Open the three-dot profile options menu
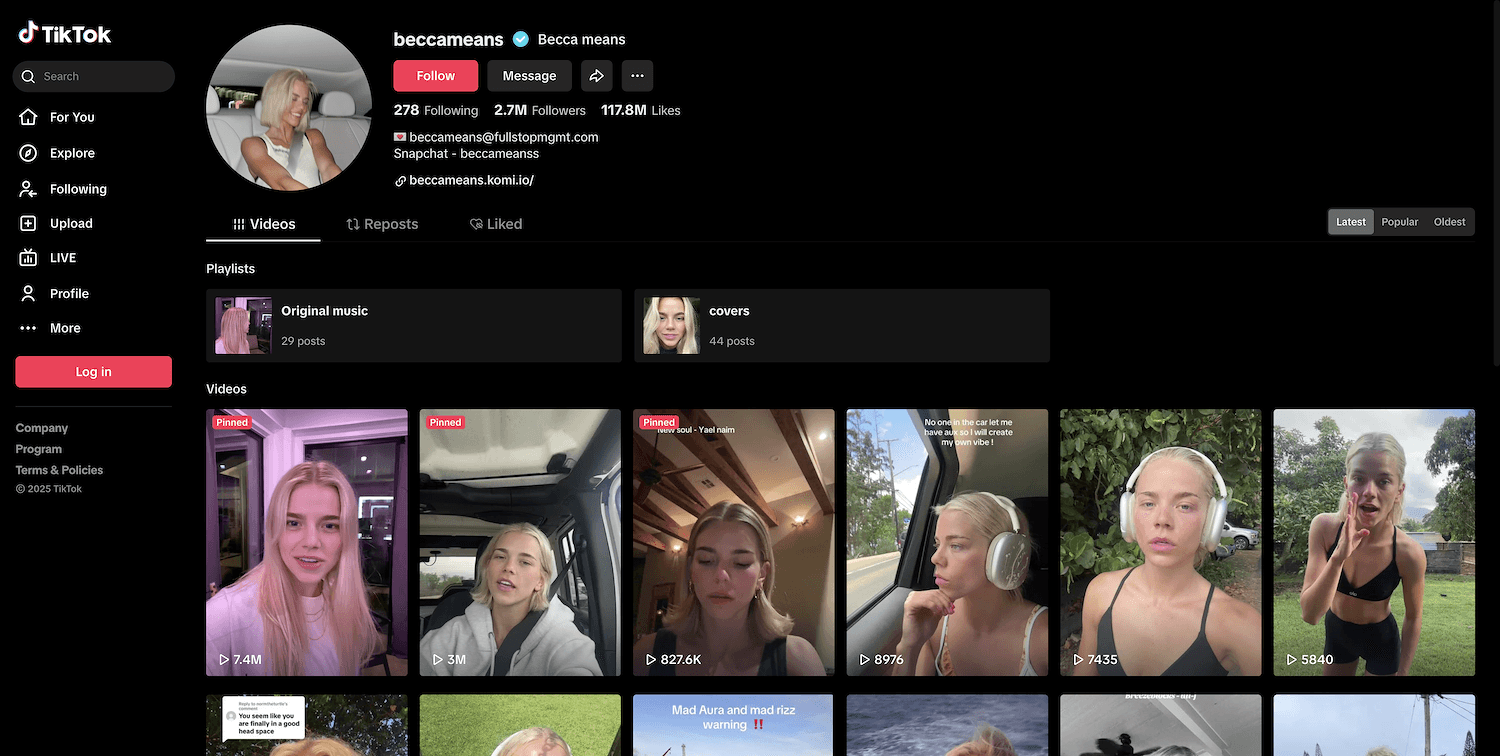Image resolution: width=1500 pixels, height=756 pixels. pyautogui.click(x=637, y=76)
